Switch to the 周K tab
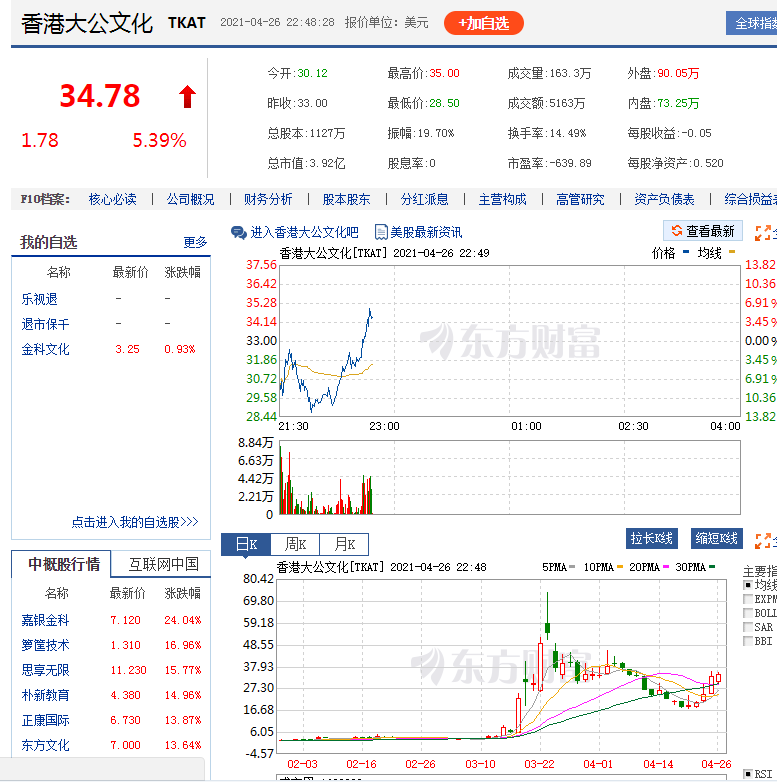Image resolution: width=777 pixels, height=782 pixels. pos(295,544)
